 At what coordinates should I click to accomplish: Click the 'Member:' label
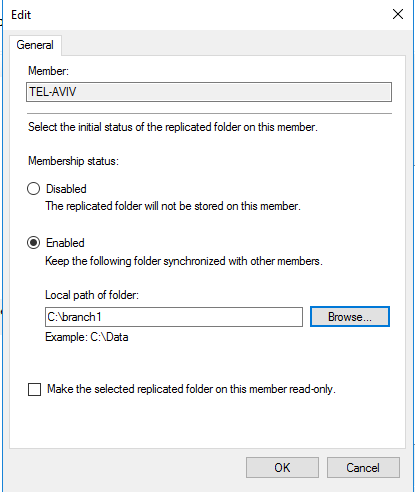[48, 71]
